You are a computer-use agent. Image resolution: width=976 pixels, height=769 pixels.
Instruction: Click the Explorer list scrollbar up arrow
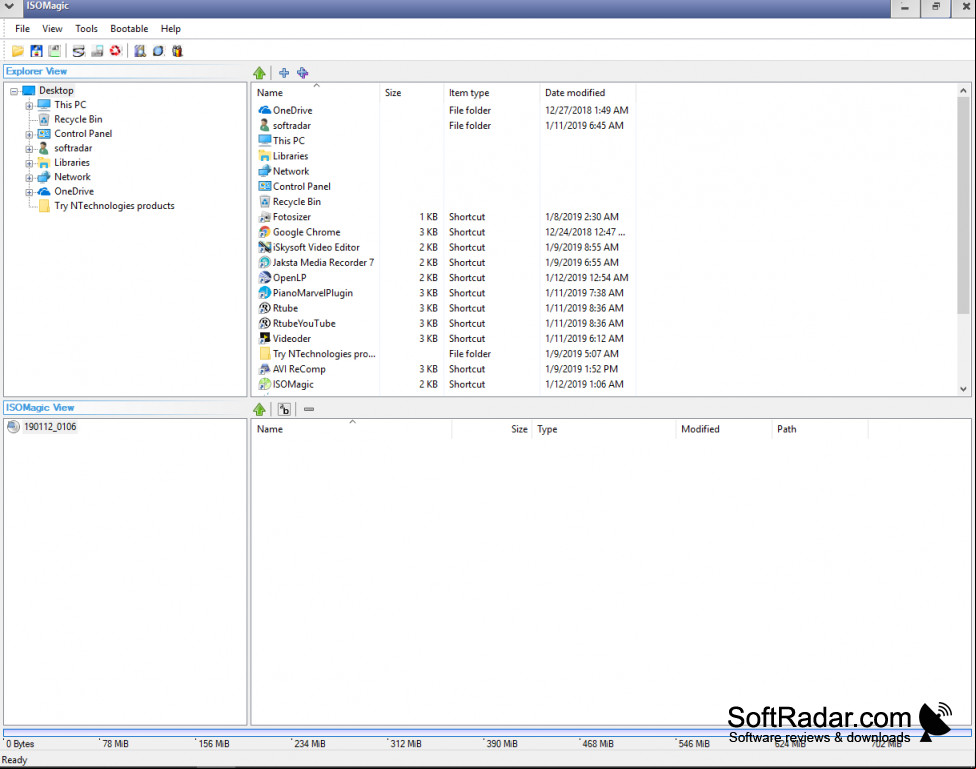964,91
